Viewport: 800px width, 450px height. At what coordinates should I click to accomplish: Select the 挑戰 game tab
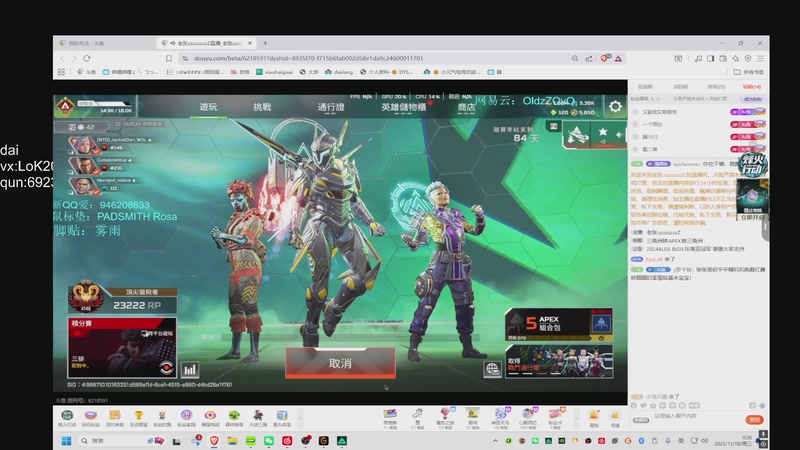click(262, 107)
